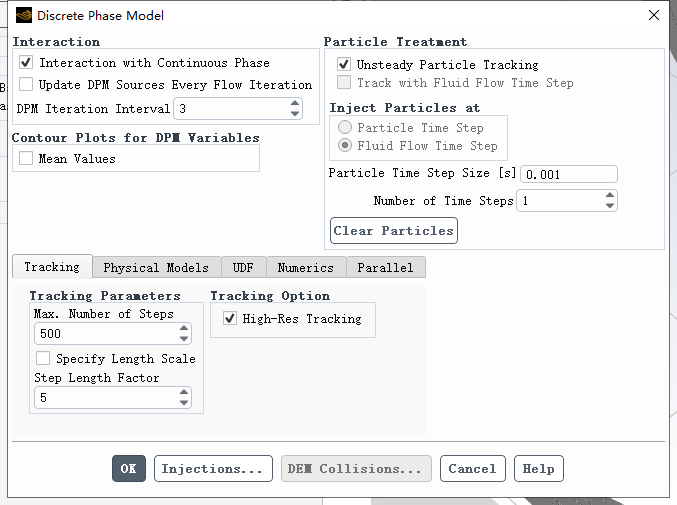Turn off High-Res Tracking
The height and width of the screenshot is (505, 677).
pyautogui.click(x=230, y=318)
